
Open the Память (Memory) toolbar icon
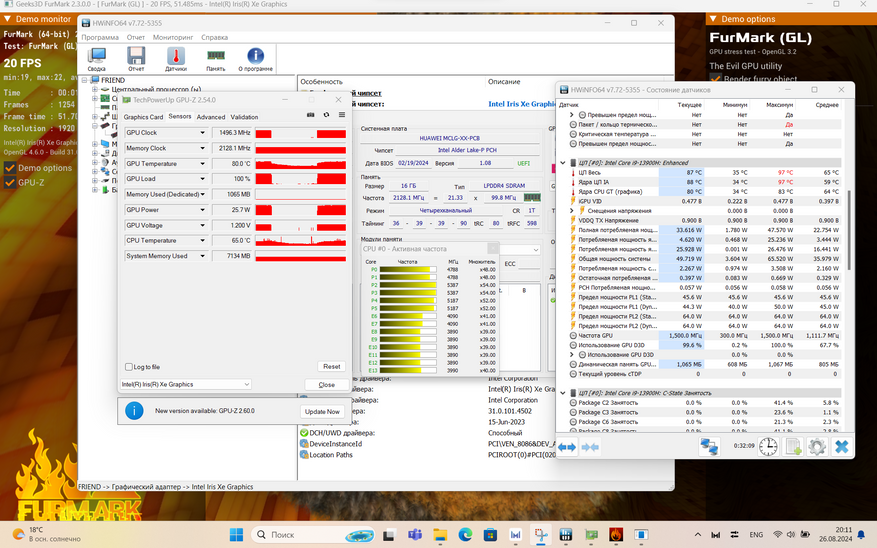click(x=215, y=57)
